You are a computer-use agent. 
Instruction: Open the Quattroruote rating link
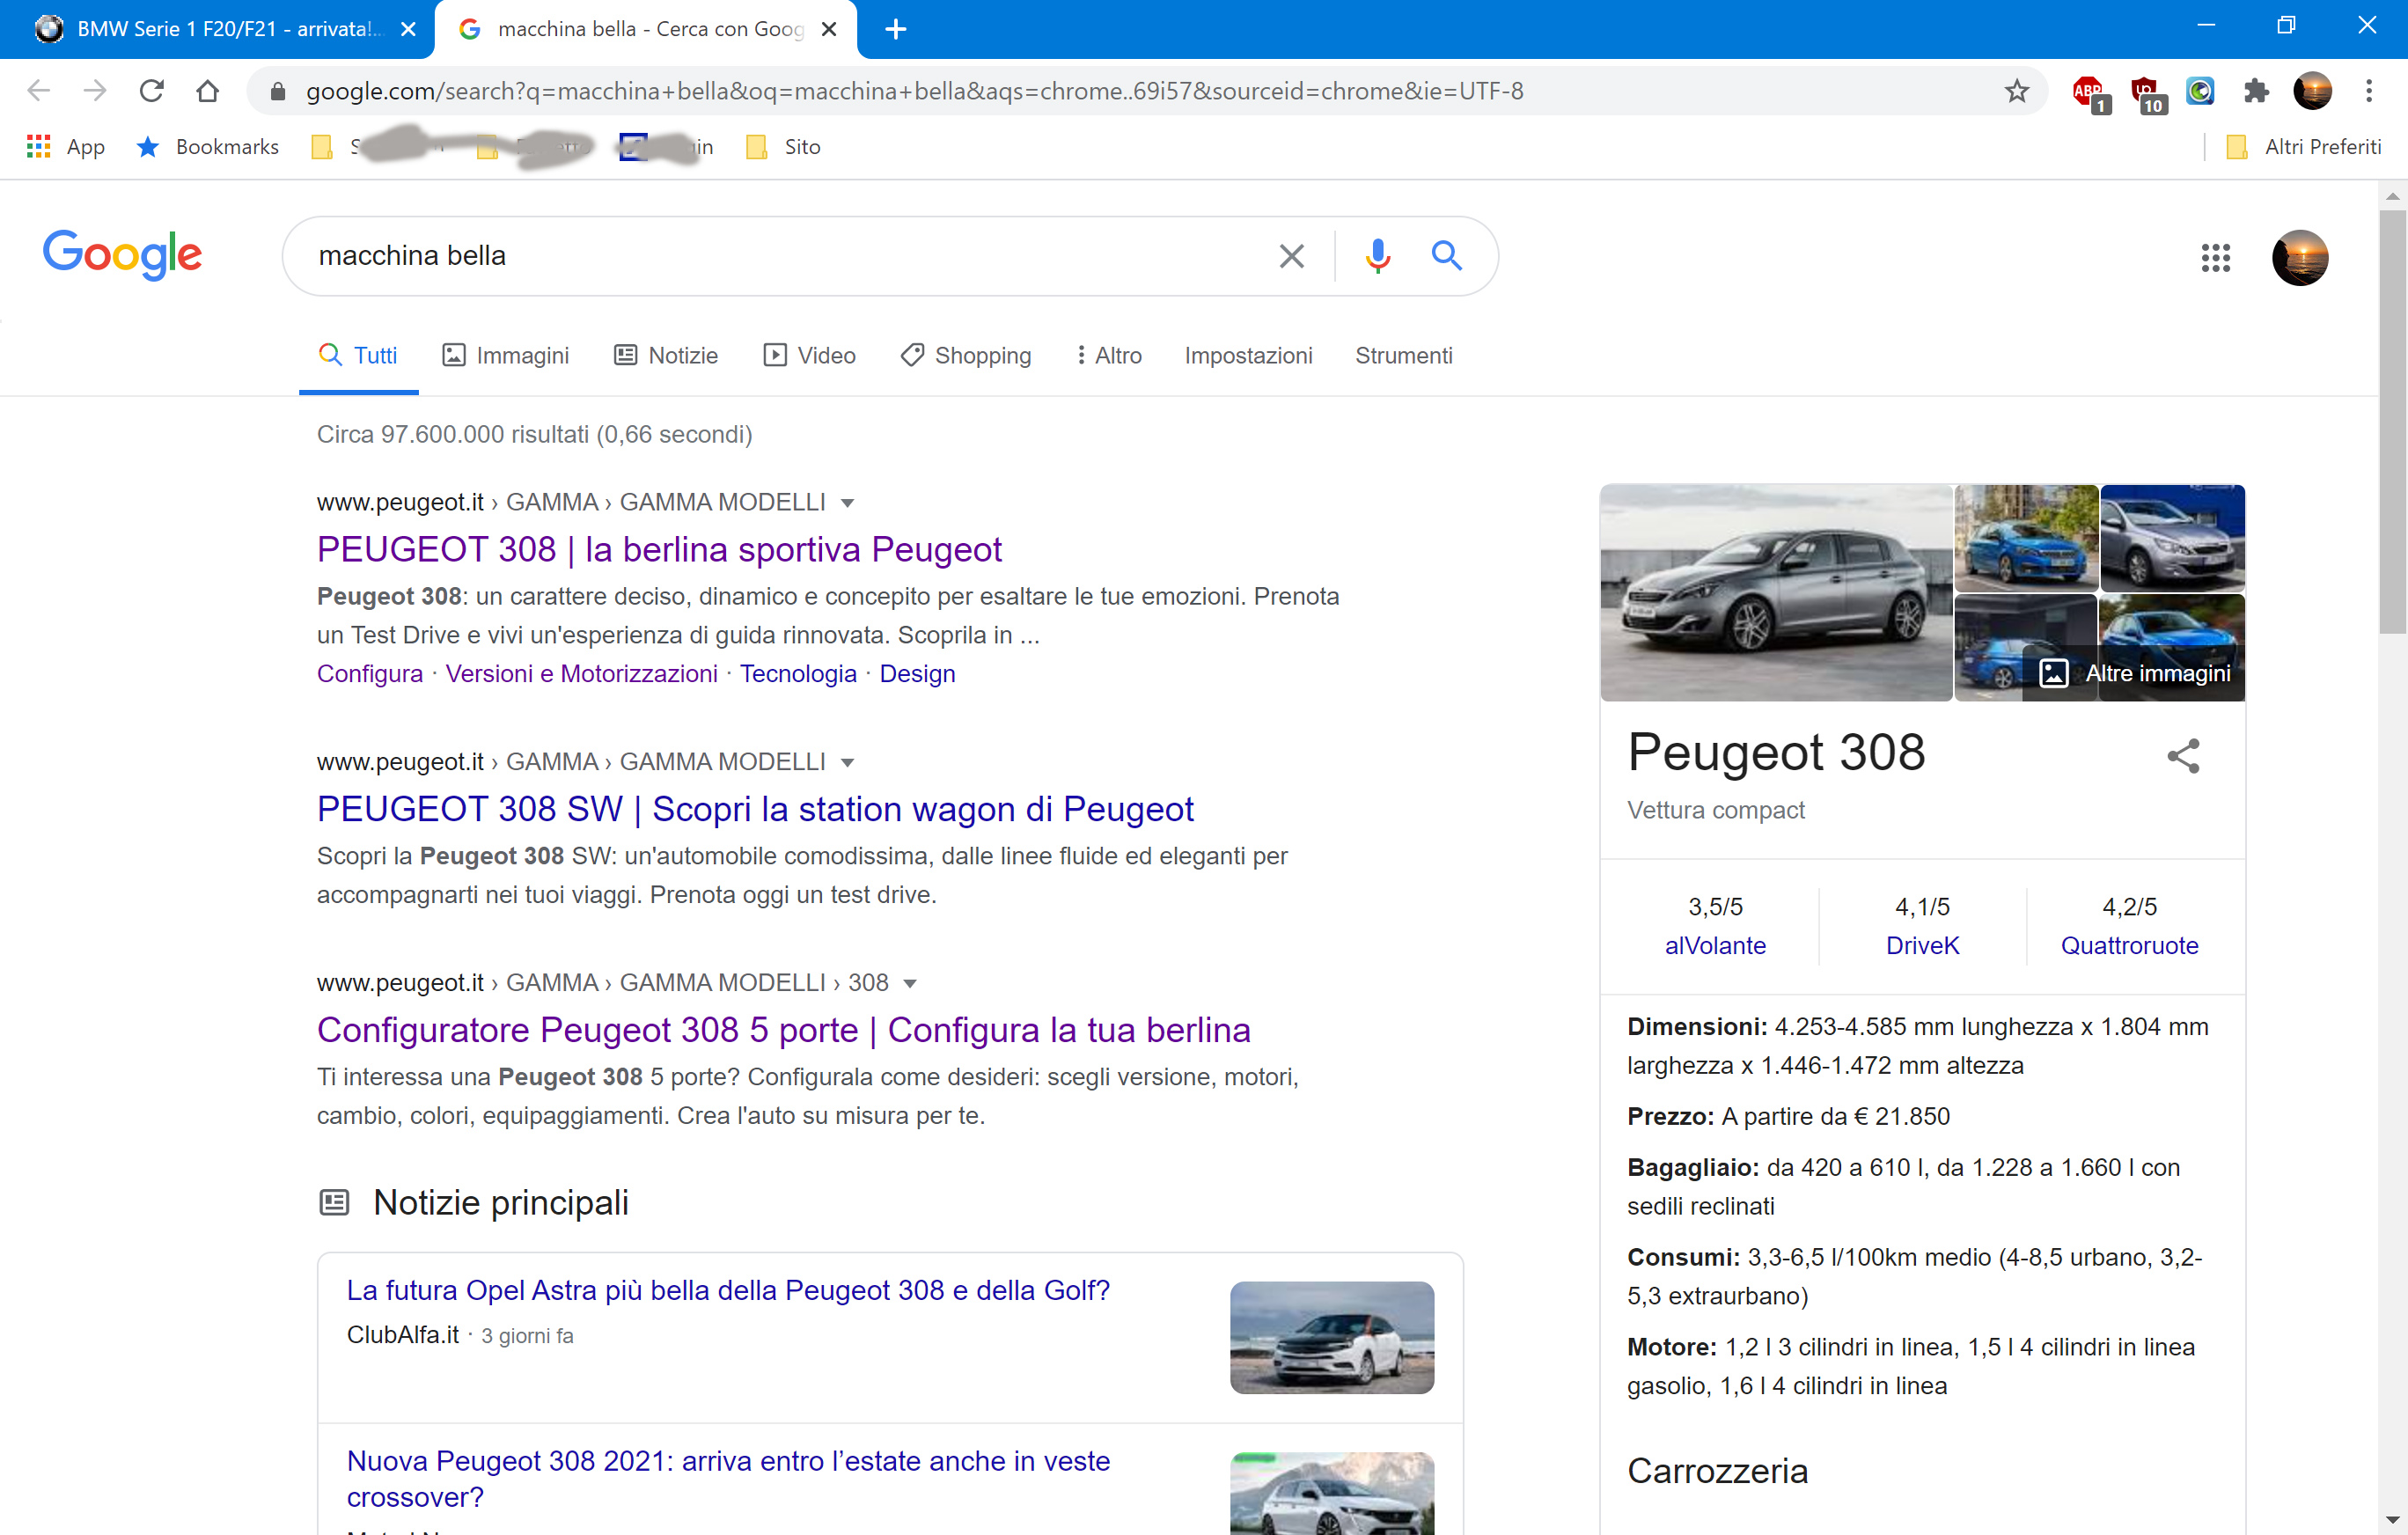(x=2129, y=946)
